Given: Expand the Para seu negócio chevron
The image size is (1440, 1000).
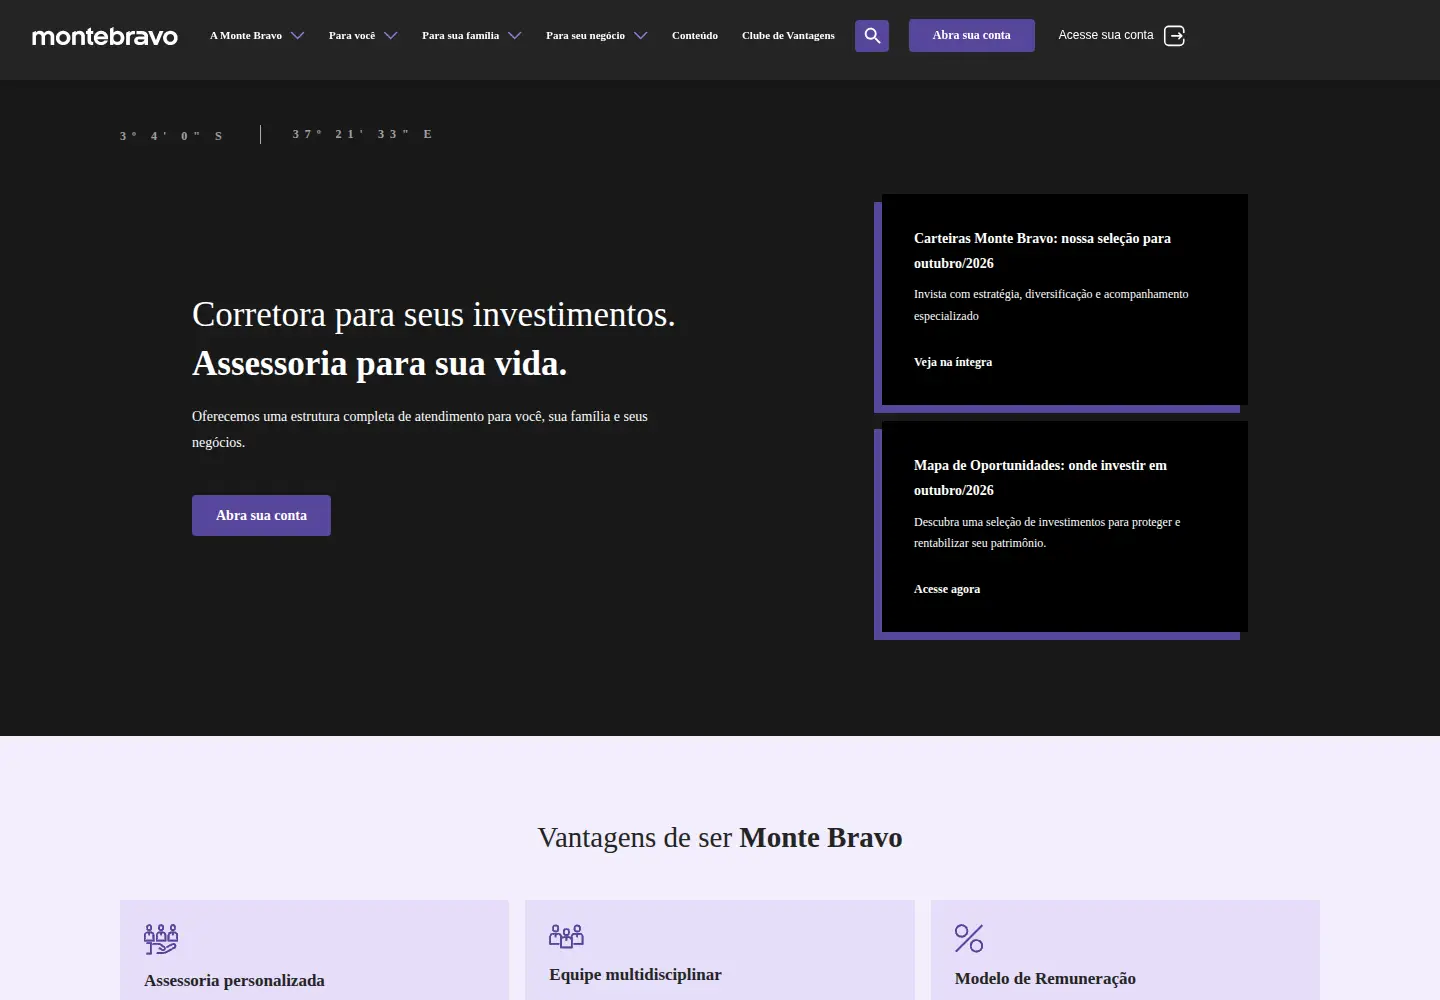Looking at the screenshot, I should click(x=641, y=36).
